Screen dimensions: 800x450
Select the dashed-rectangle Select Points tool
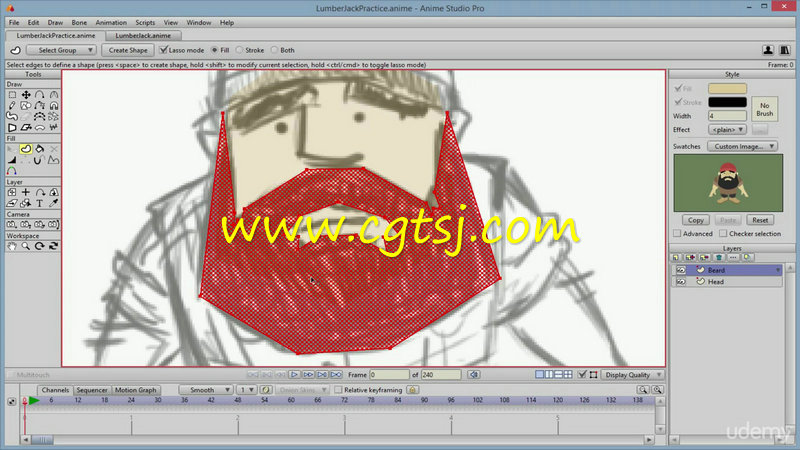(12, 95)
